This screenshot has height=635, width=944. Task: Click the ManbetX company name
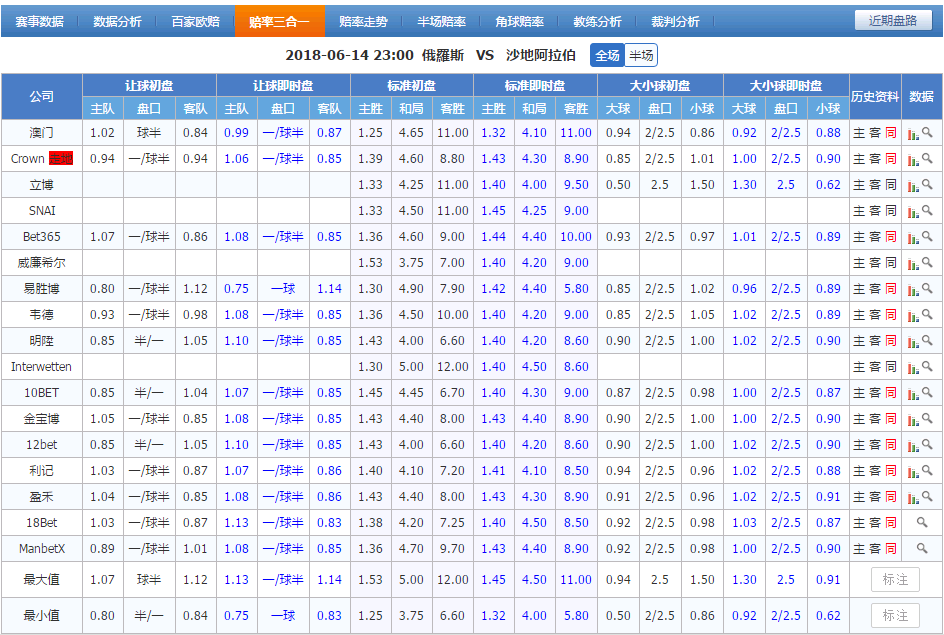(x=42, y=549)
